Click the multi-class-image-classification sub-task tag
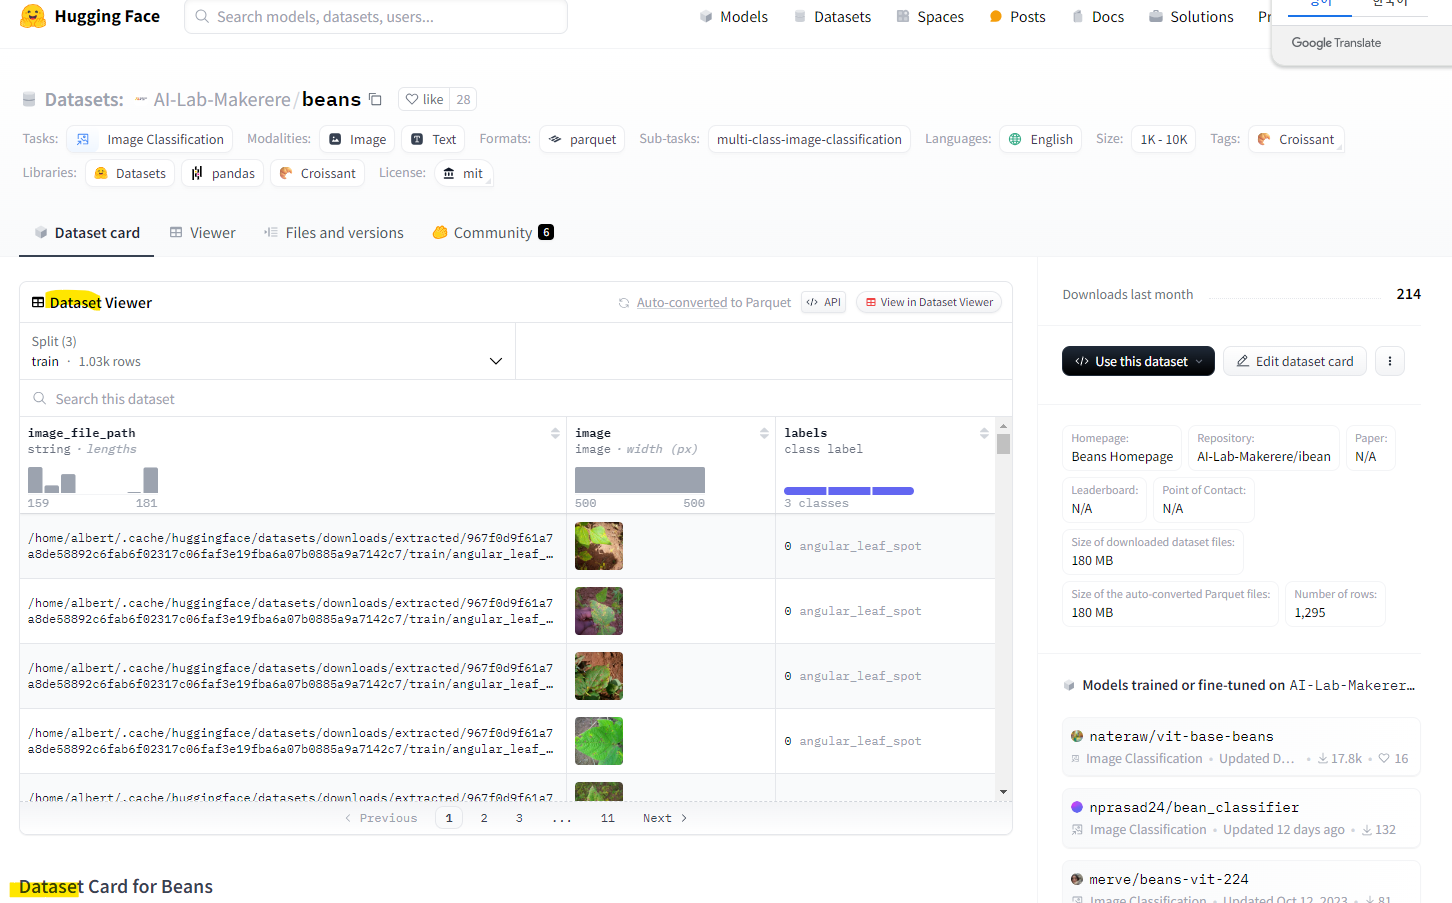Screen dimensions: 1452x903 tap(809, 139)
